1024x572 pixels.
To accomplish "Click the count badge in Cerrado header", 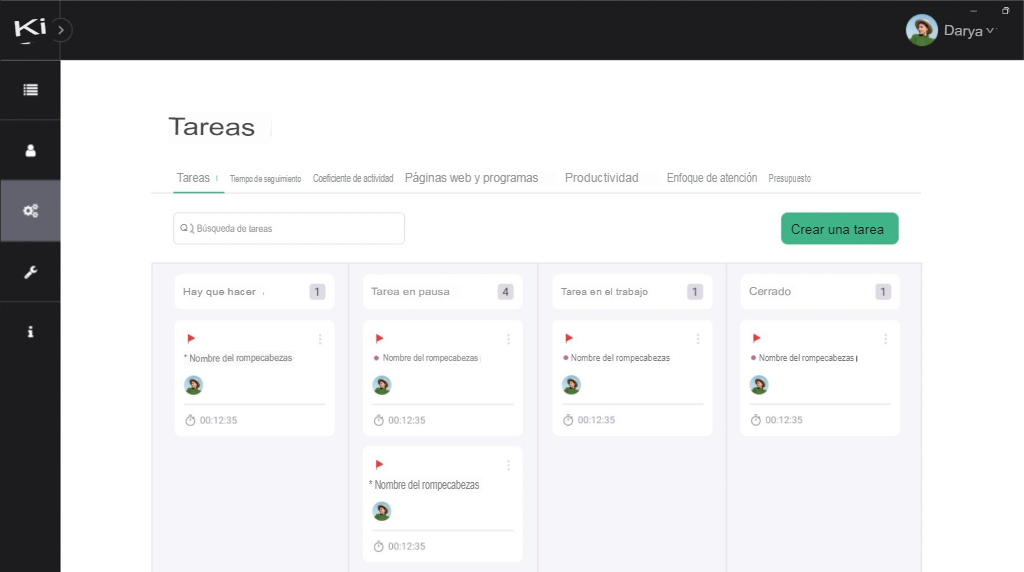I will coord(883,292).
